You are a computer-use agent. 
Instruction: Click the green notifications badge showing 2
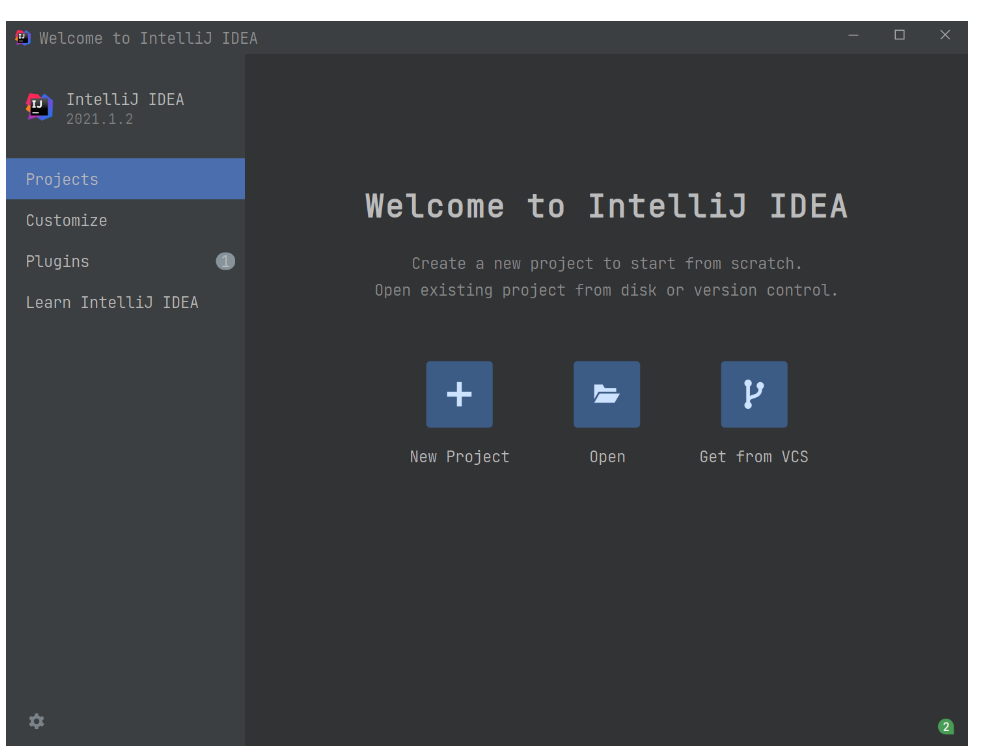(x=945, y=727)
